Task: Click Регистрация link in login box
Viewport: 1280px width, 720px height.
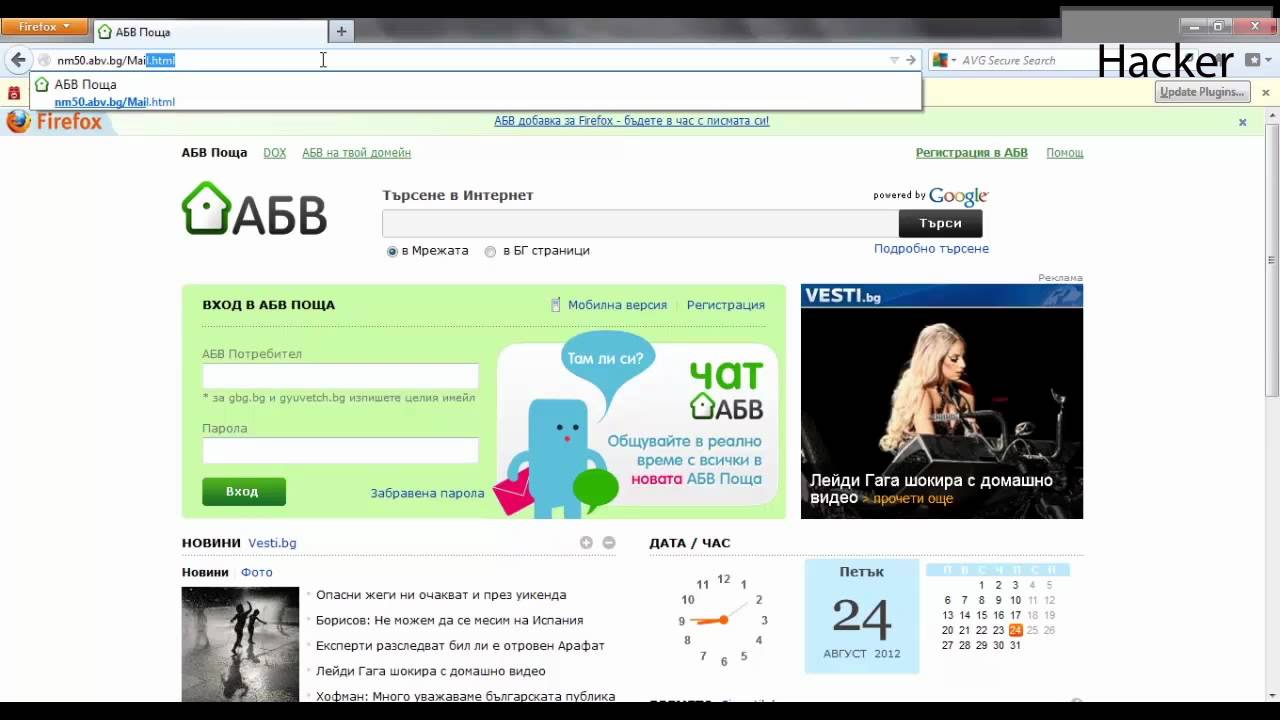Action: click(726, 305)
